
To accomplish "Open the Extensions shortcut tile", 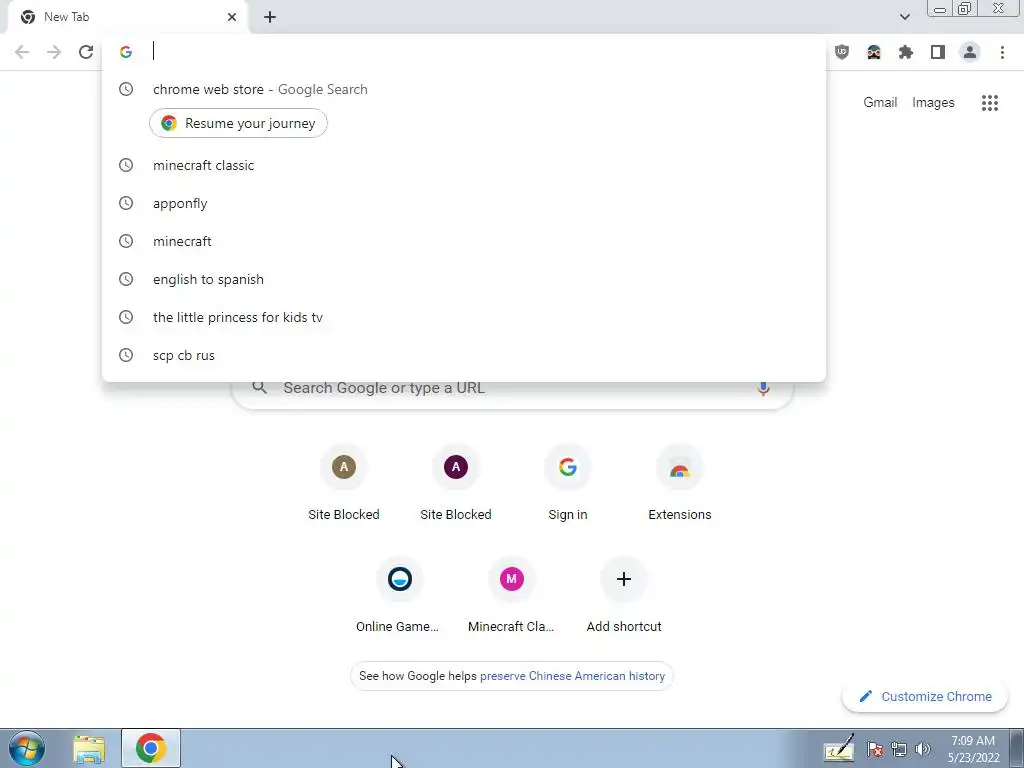I will (x=680, y=482).
